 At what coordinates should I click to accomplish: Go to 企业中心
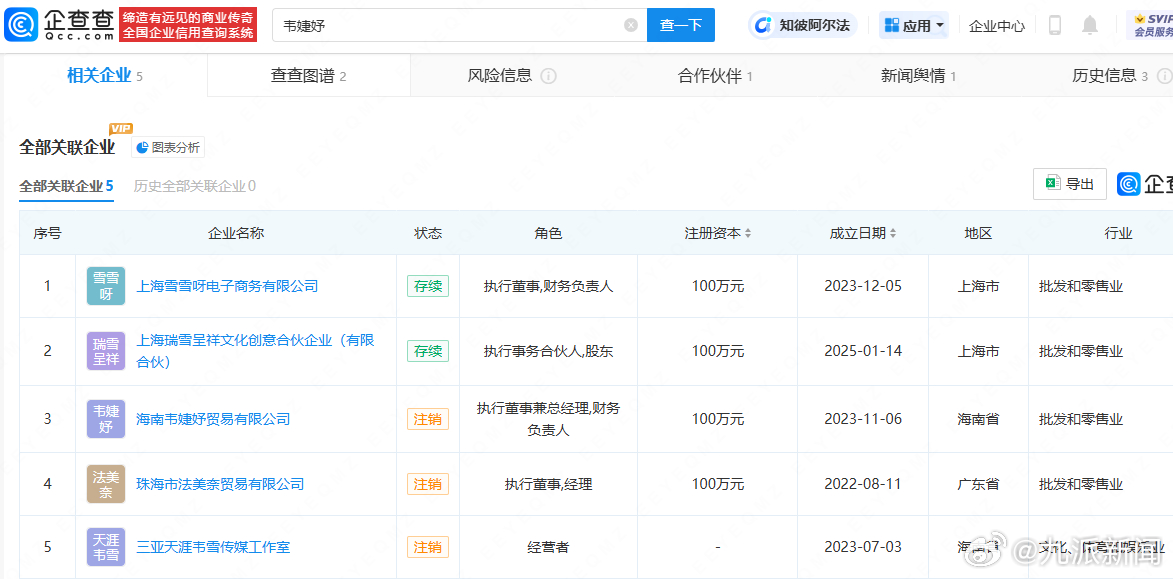996,25
